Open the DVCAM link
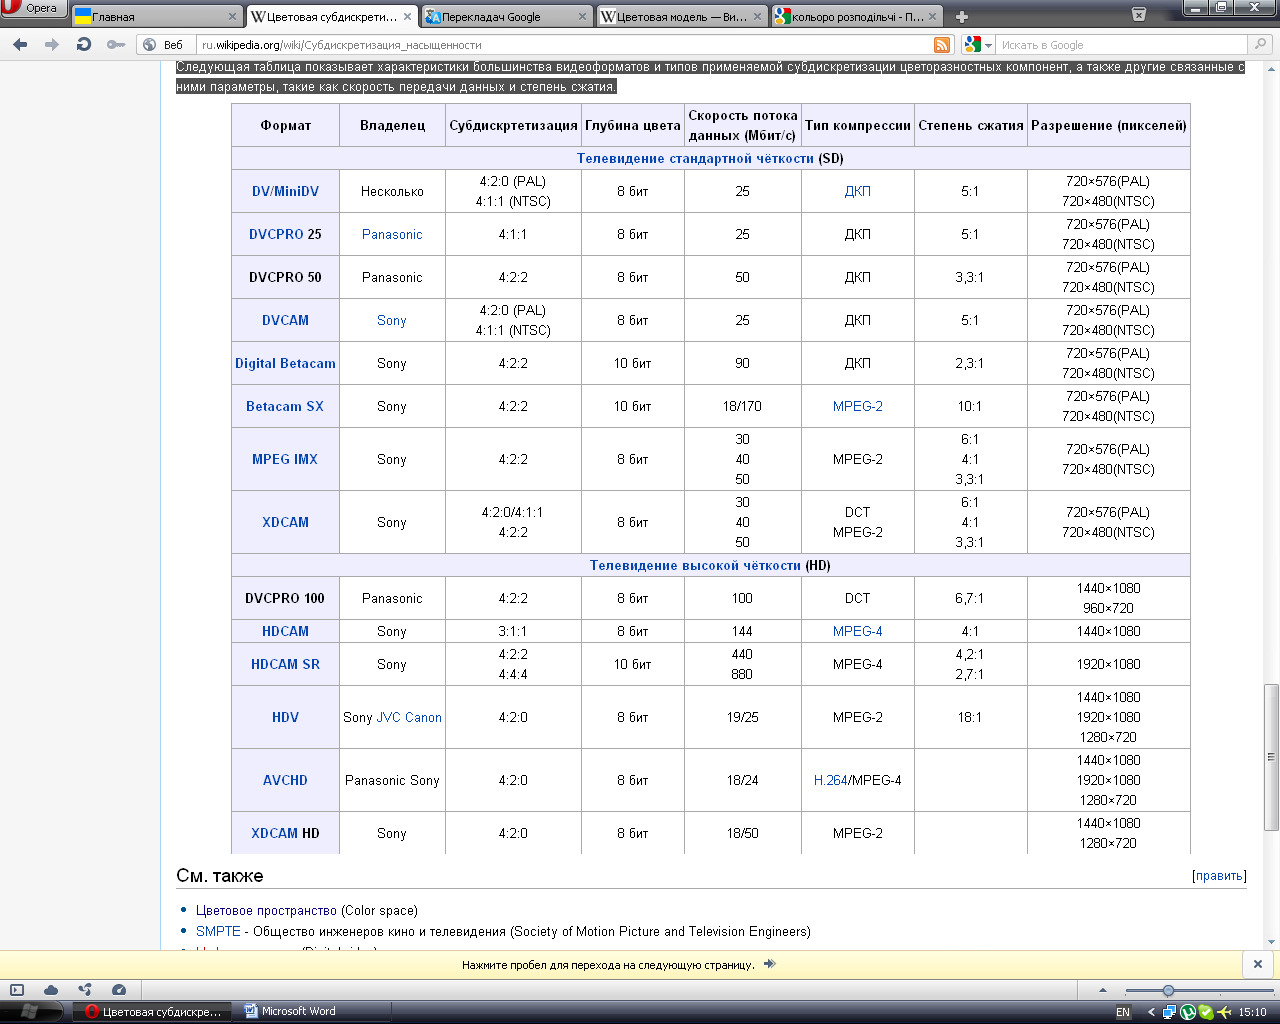The height and width of the screenshot is (1024, 1280). pos(285,320)
